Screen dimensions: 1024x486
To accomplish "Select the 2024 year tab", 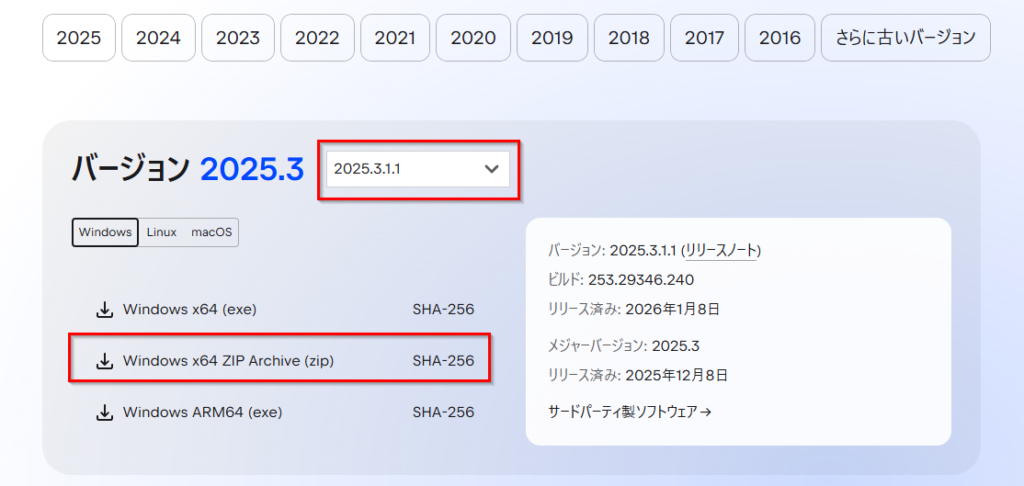I will coord(158,38).
